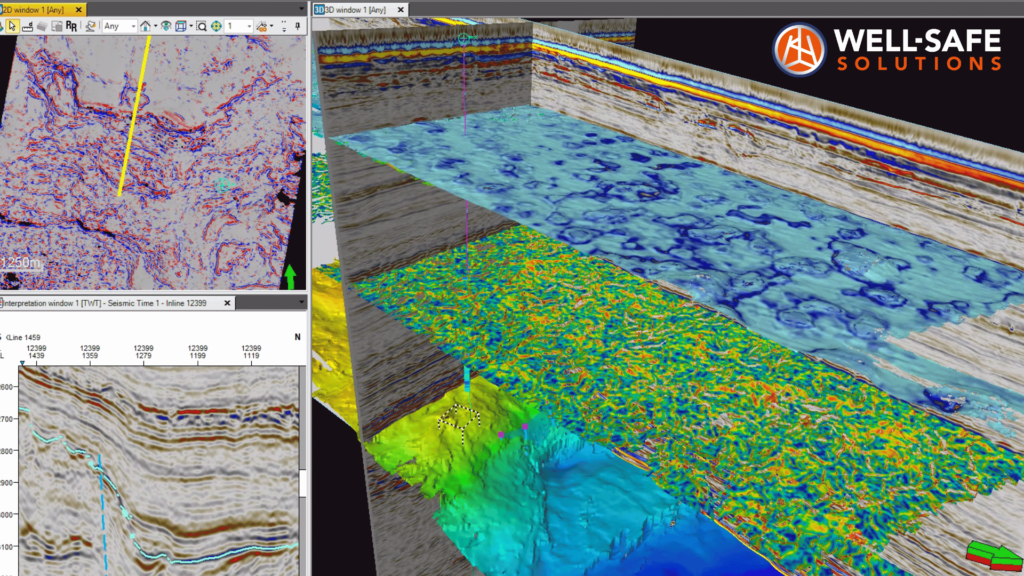Click the plane manipulation toolbar icon
The image size is (1024, 576).
point(41,28)
